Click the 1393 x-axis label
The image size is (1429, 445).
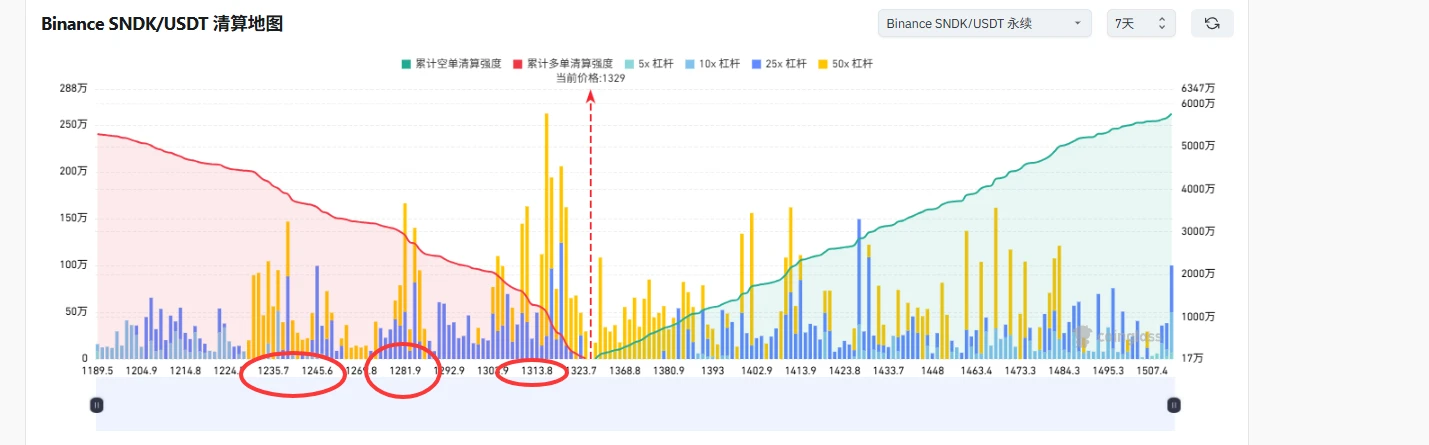pos(713,371)
